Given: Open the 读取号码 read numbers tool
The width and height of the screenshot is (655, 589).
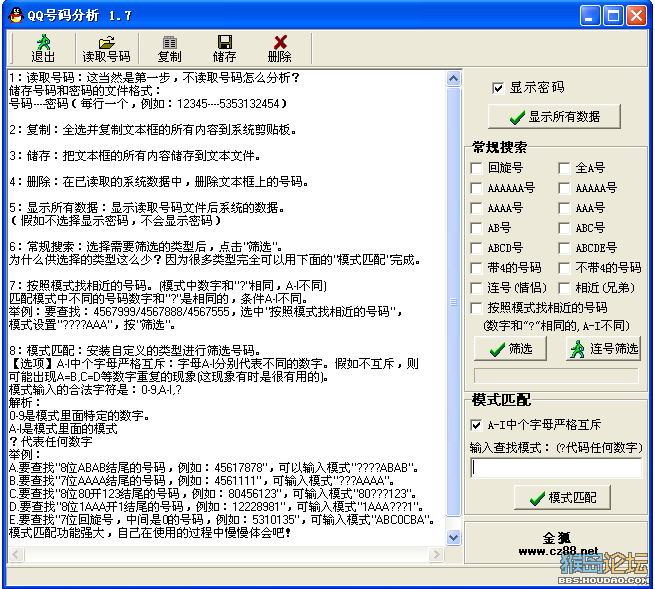Looking at the screenshot, I should click(106, 48).
